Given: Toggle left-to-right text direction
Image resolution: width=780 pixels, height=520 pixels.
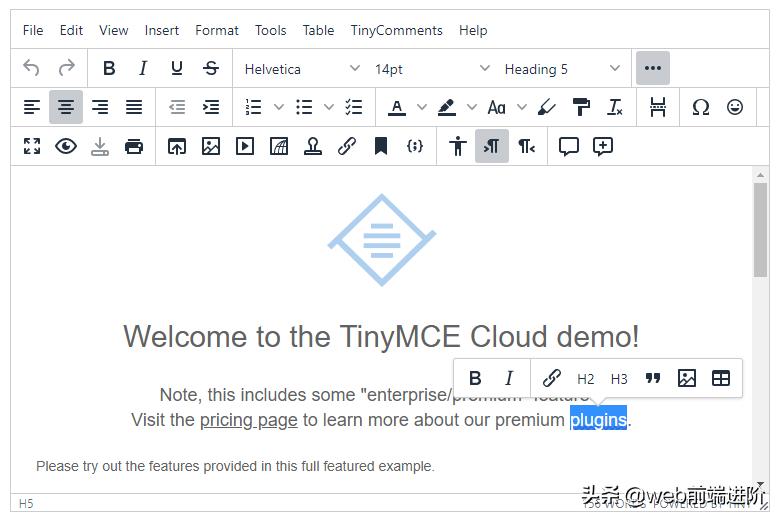Looking at the screenshot, I should [x=491, y=146].
